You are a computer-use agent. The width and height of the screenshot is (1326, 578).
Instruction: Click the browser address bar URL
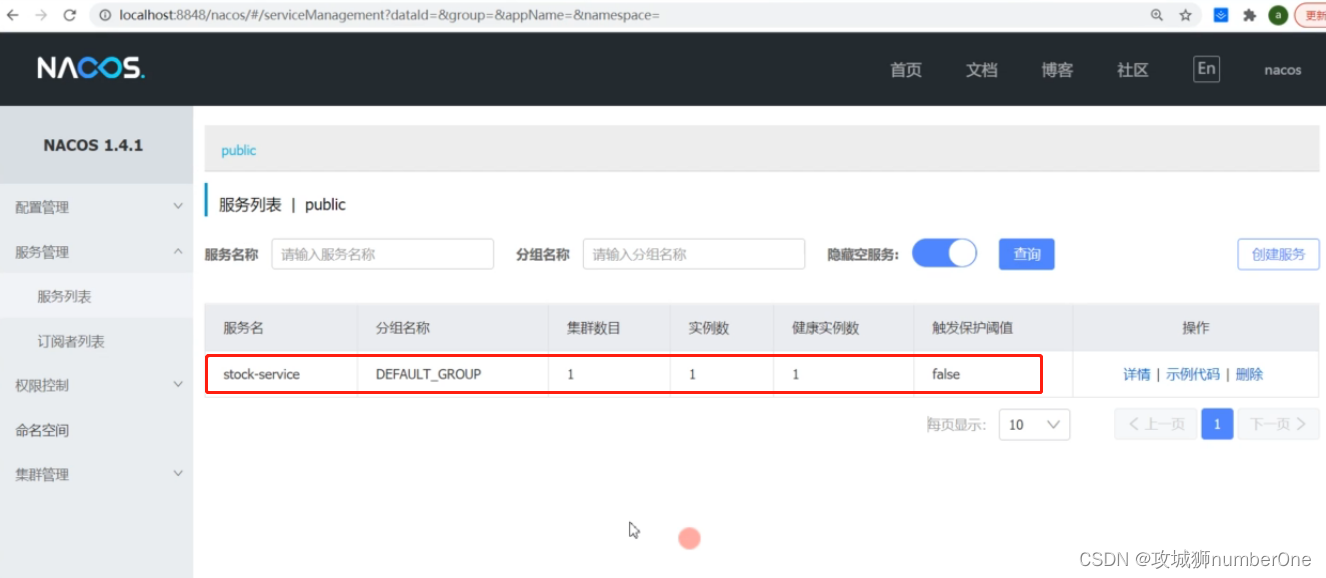coord(389,15)
